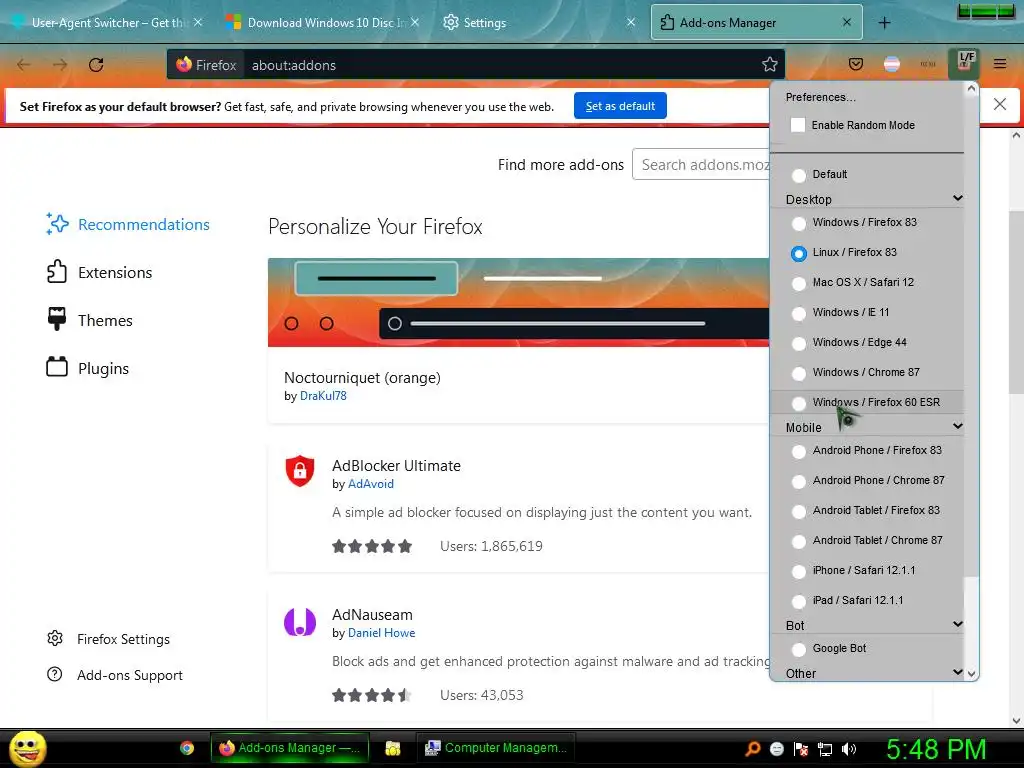Select Android Phone / Firefox 83
This screenshot has width=1024, height=768.
point(798,451)
